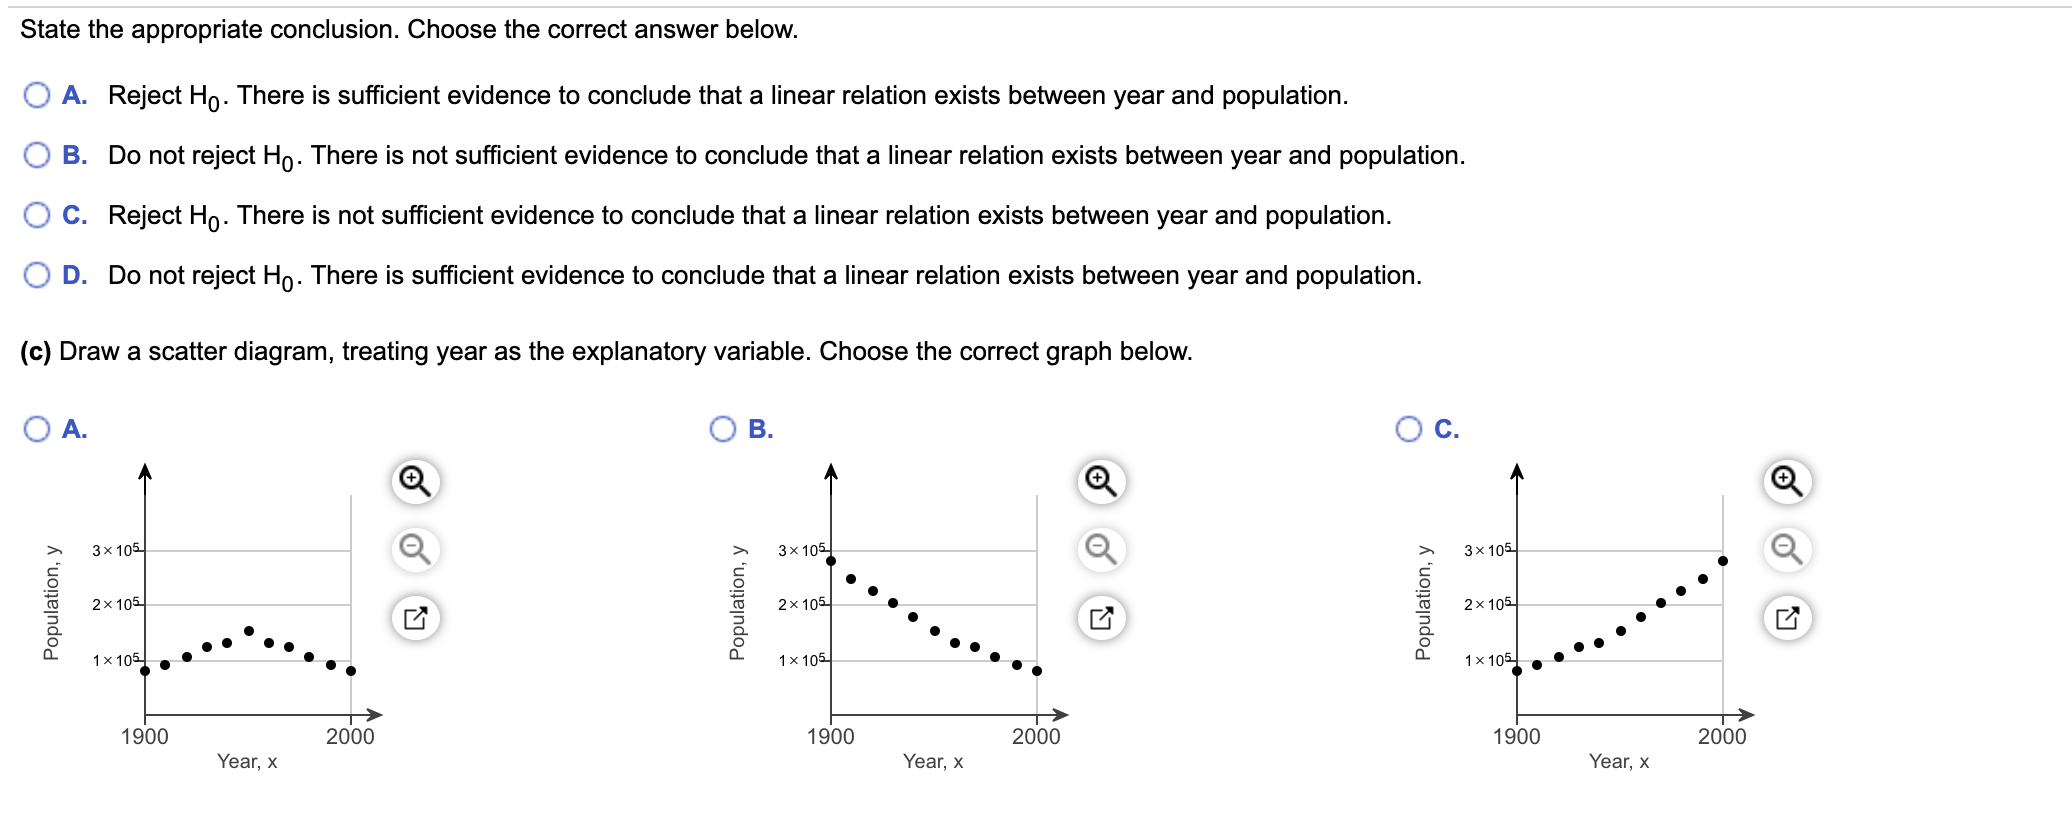Select scatter diagram option C
Viewport: 2072px width, 840px height.
coord(1408,428)
